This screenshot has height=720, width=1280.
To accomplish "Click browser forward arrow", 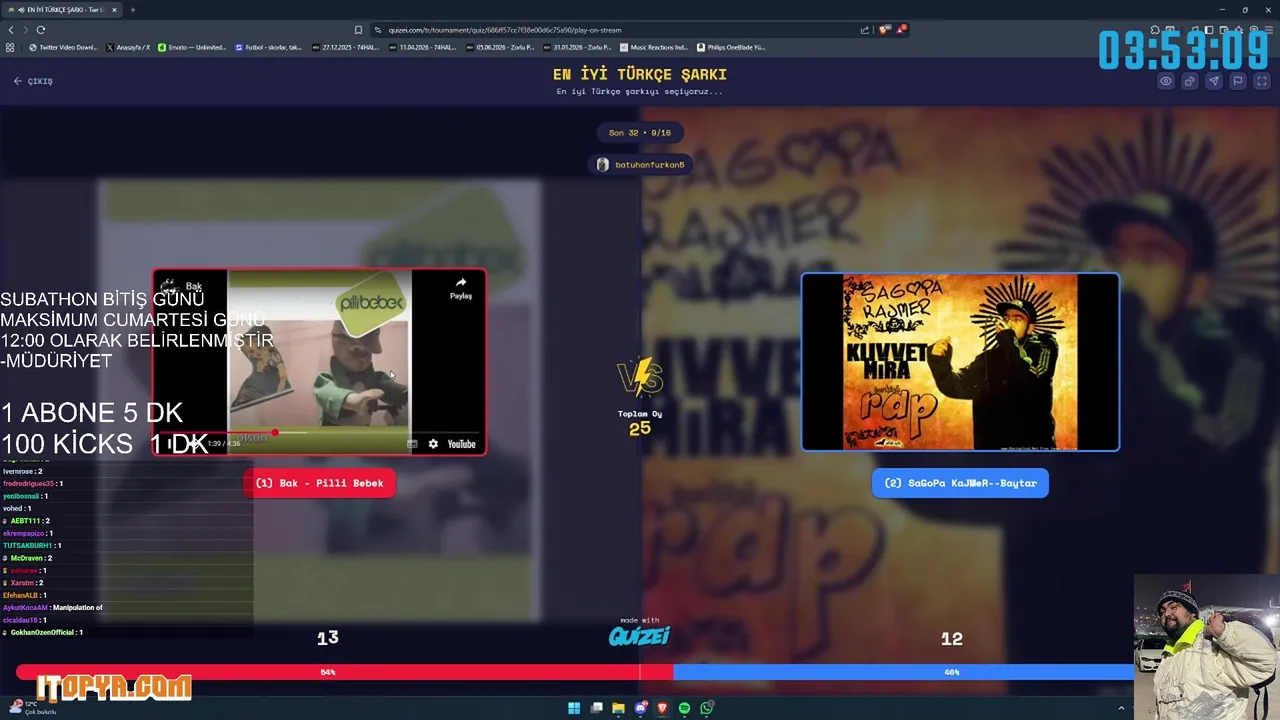I will click(x=26, y=30).
